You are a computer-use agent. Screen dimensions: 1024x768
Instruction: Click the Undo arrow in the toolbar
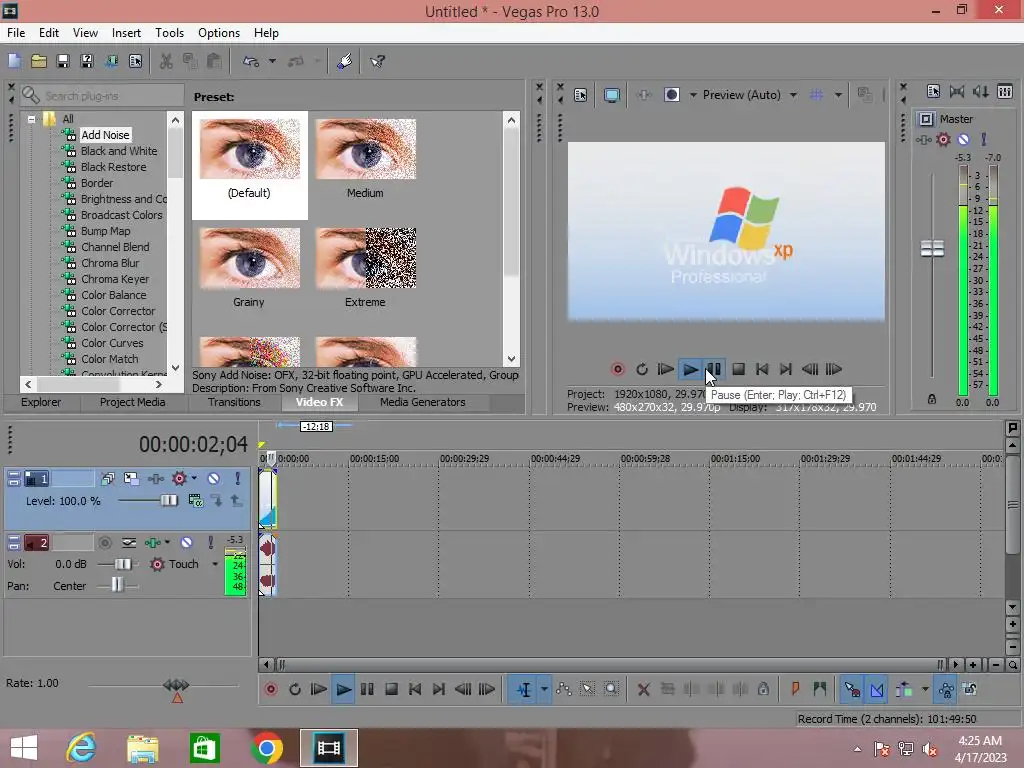point(251,61)
